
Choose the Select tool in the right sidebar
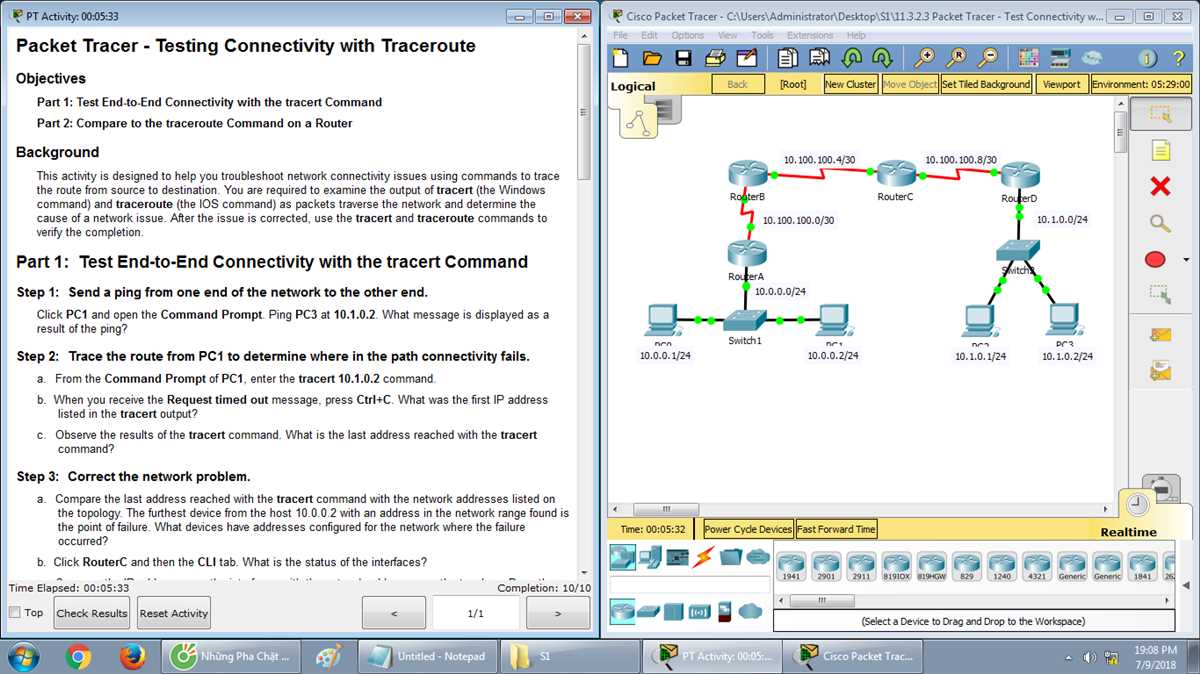click(1160, 114)
